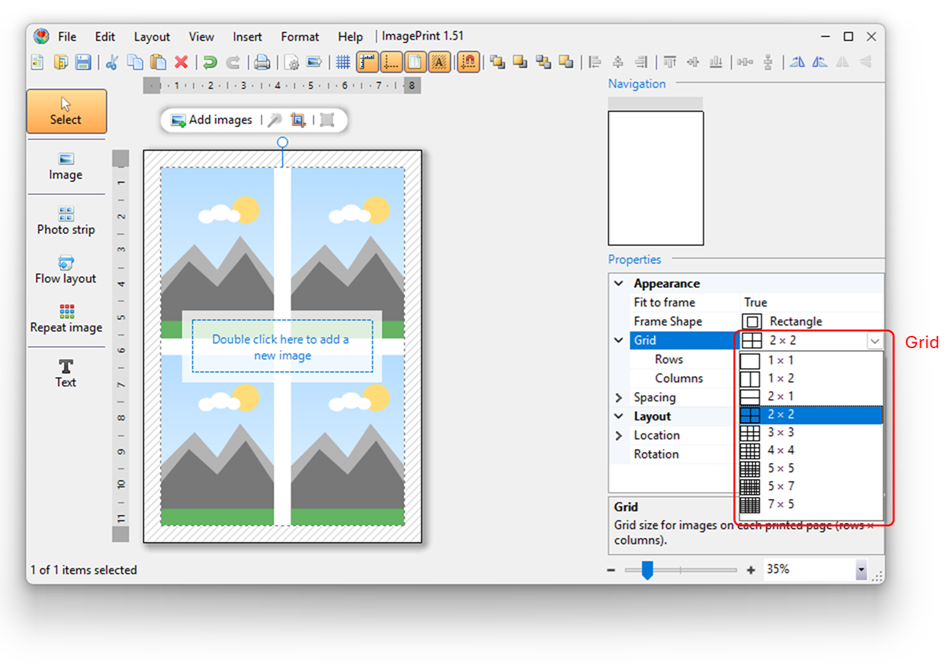Click the zoom slider handle
Viewport: 948px width, 662px height.
tap(647, 570)
